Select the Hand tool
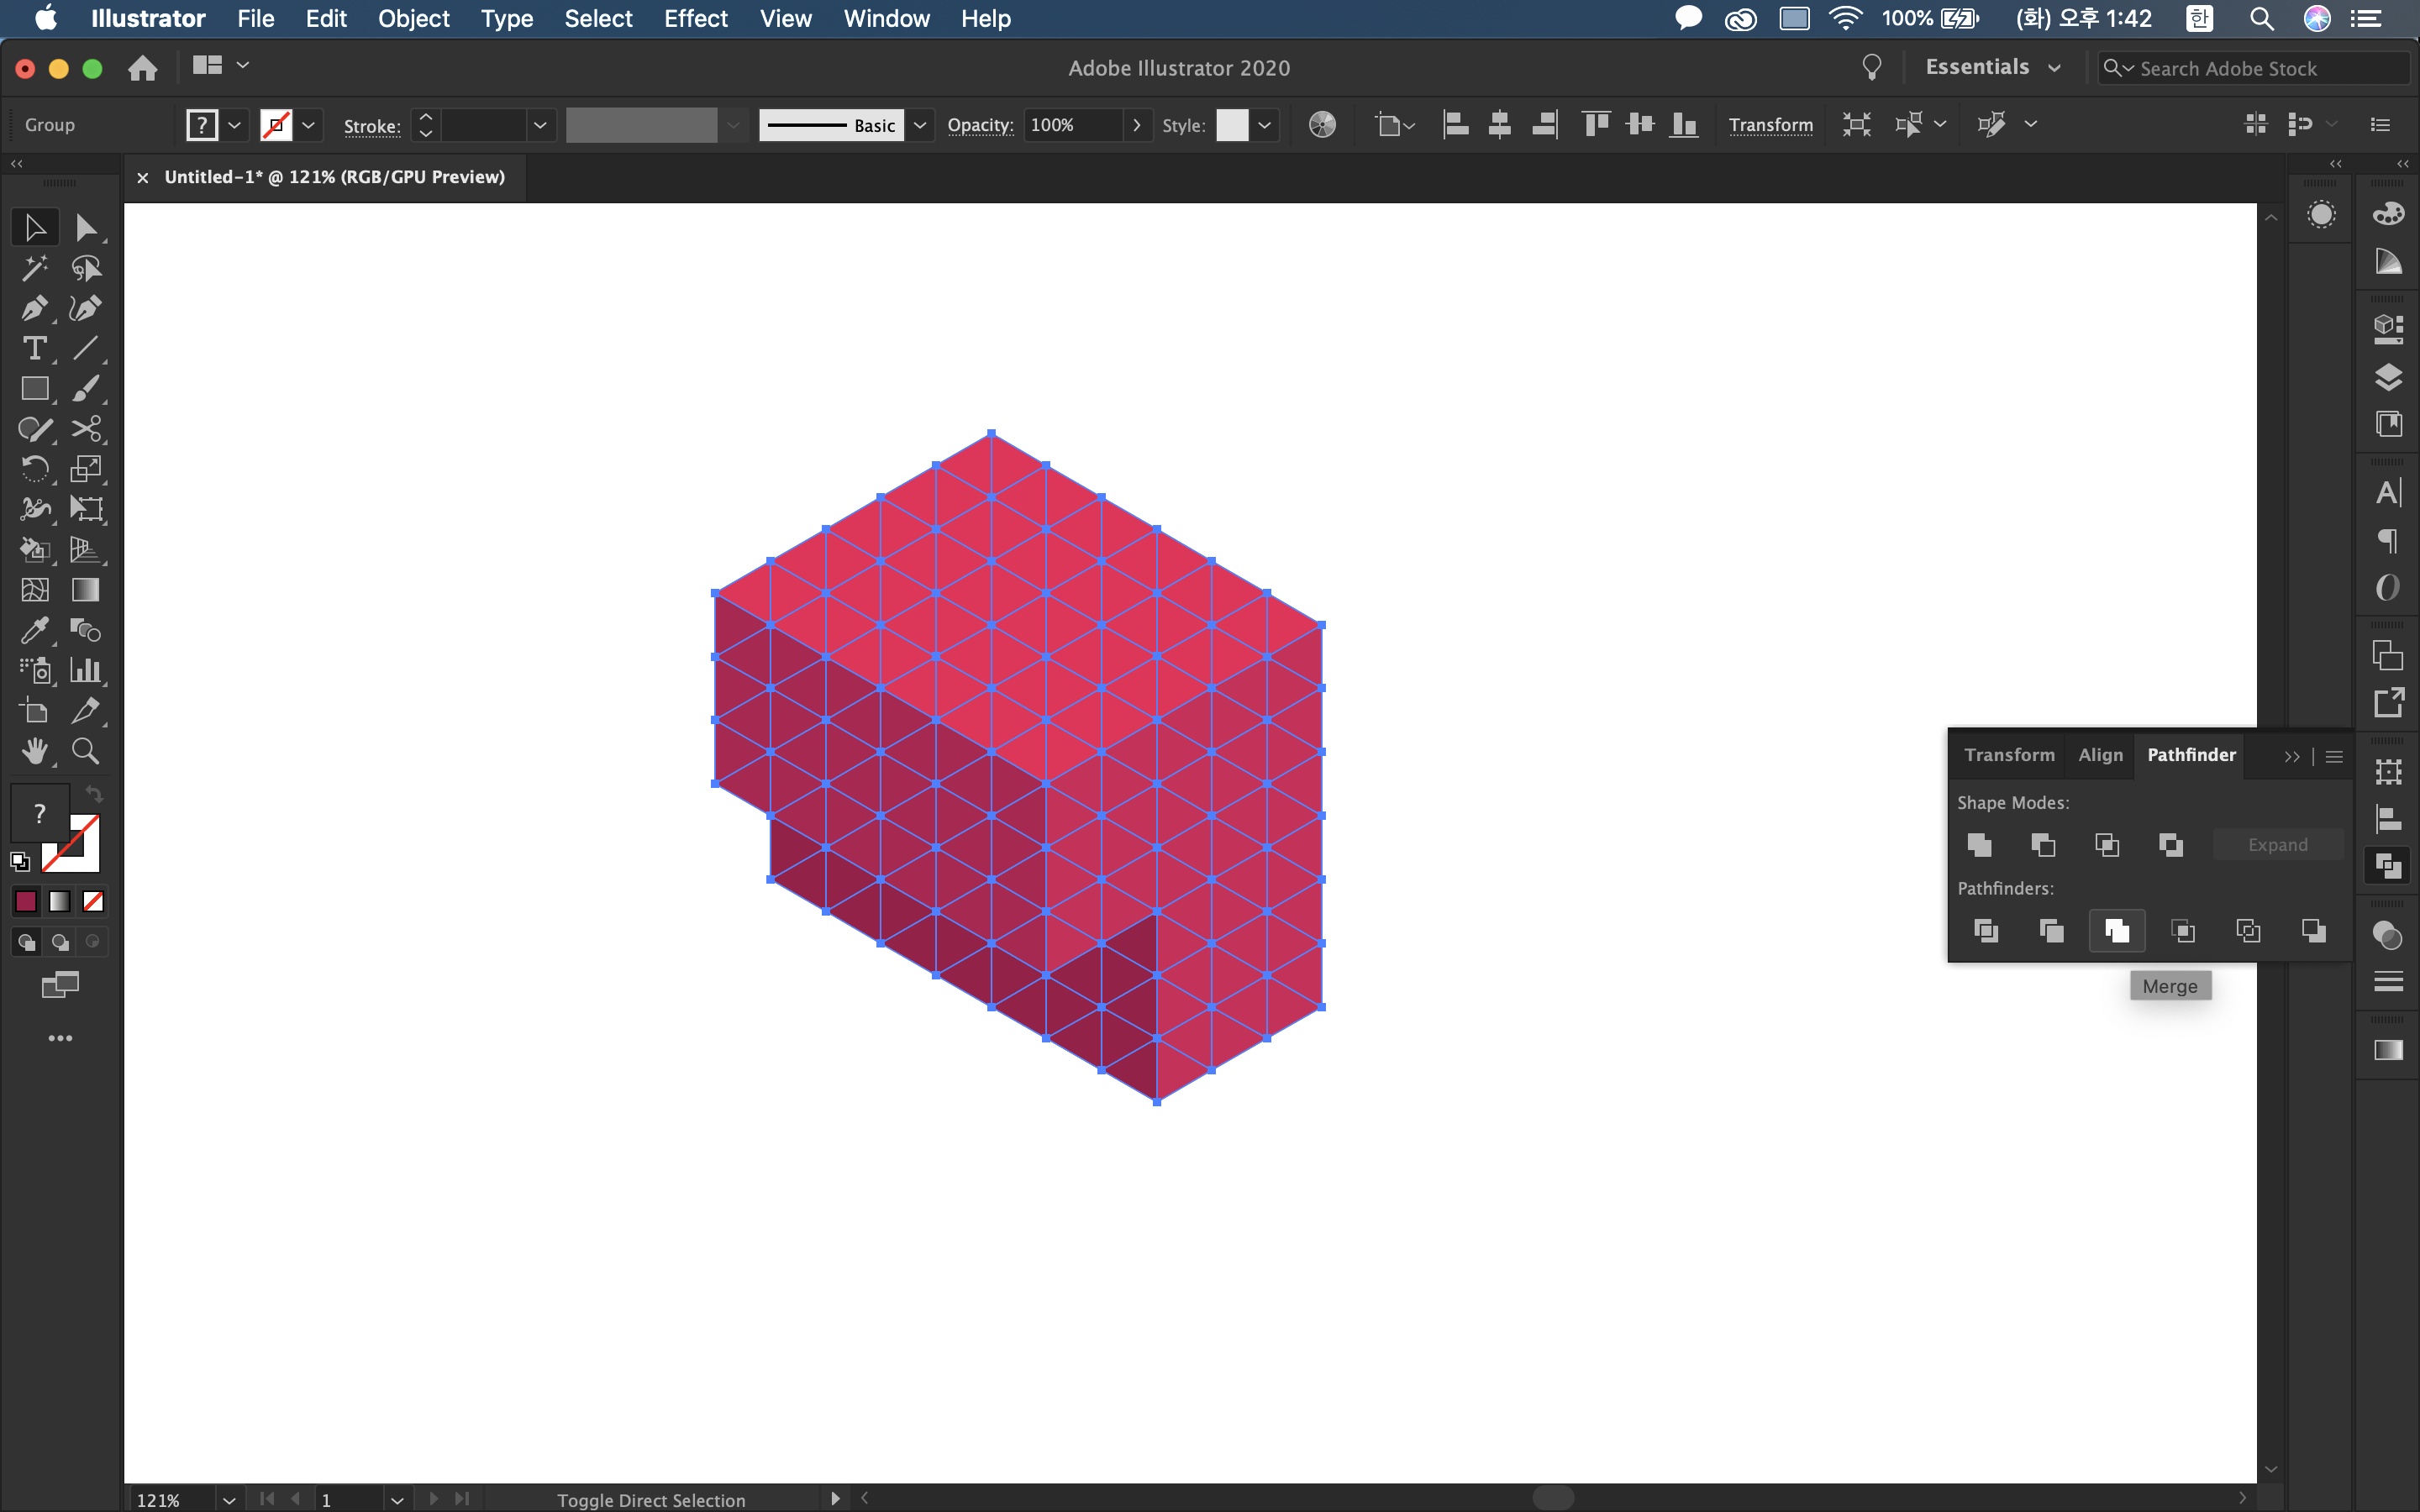2420x1512 pixels. [34, 751]
